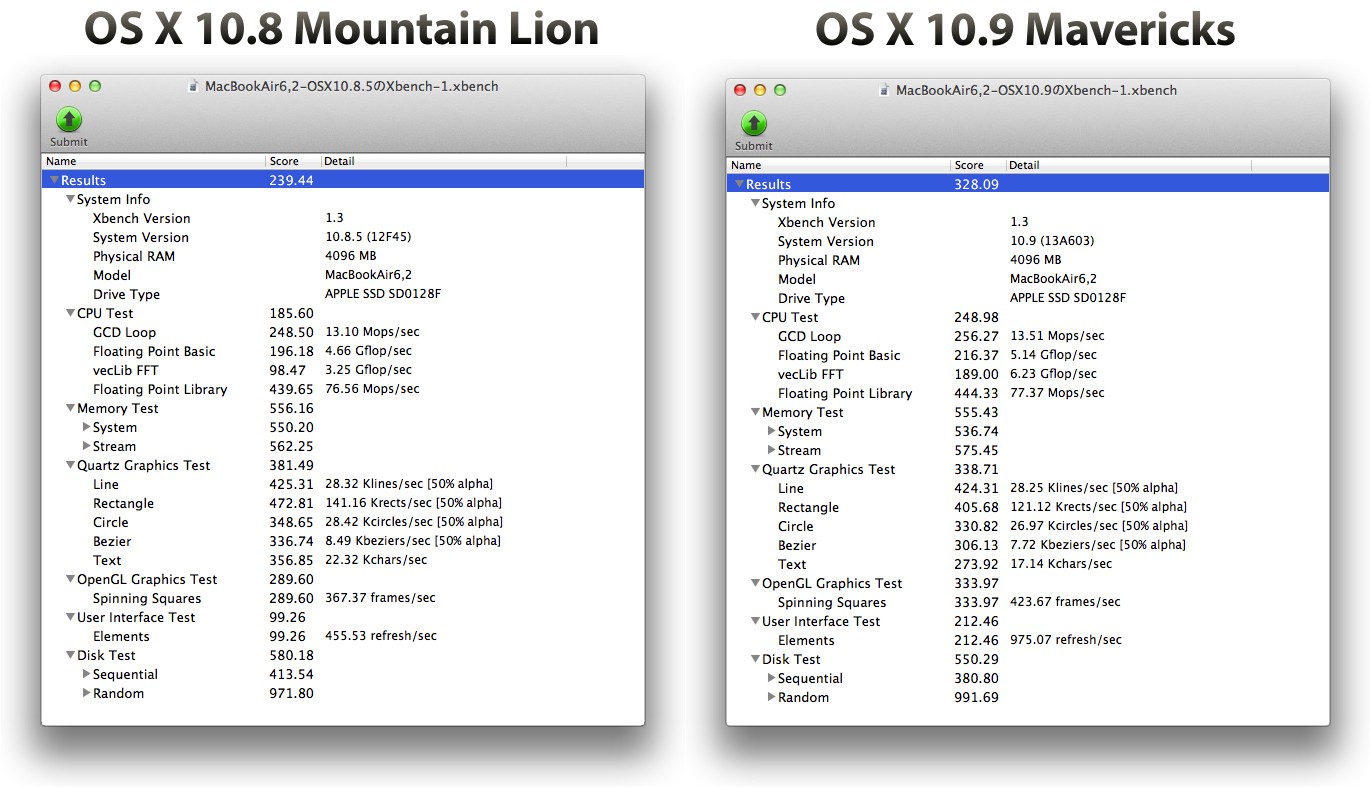Screen dimensions: 1370x787
Task: Select Floating Point Library in the 10.8.5 window
Action: pos(343,389)
